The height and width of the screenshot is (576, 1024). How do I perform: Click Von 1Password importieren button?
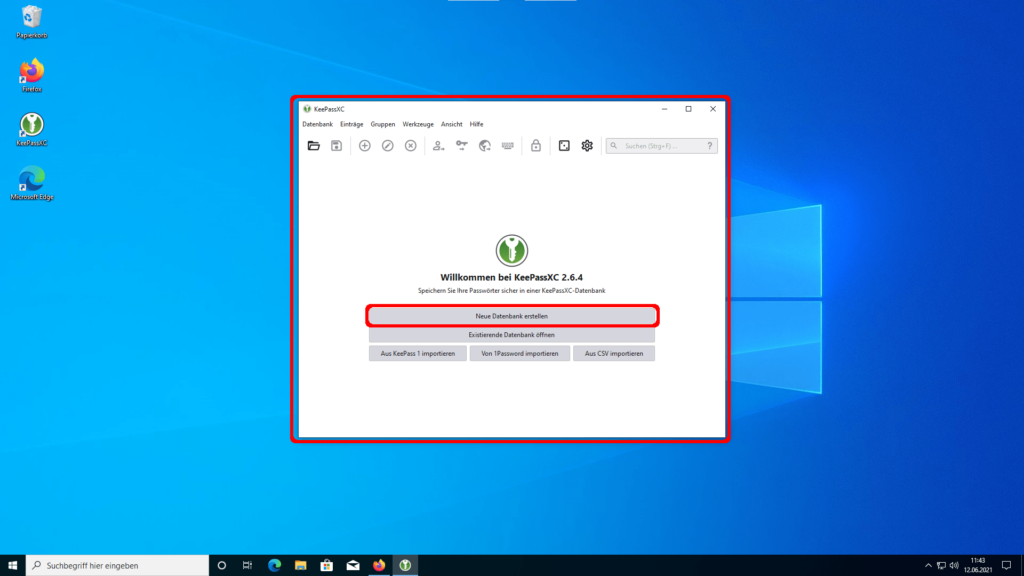click(x=520, y=353)
